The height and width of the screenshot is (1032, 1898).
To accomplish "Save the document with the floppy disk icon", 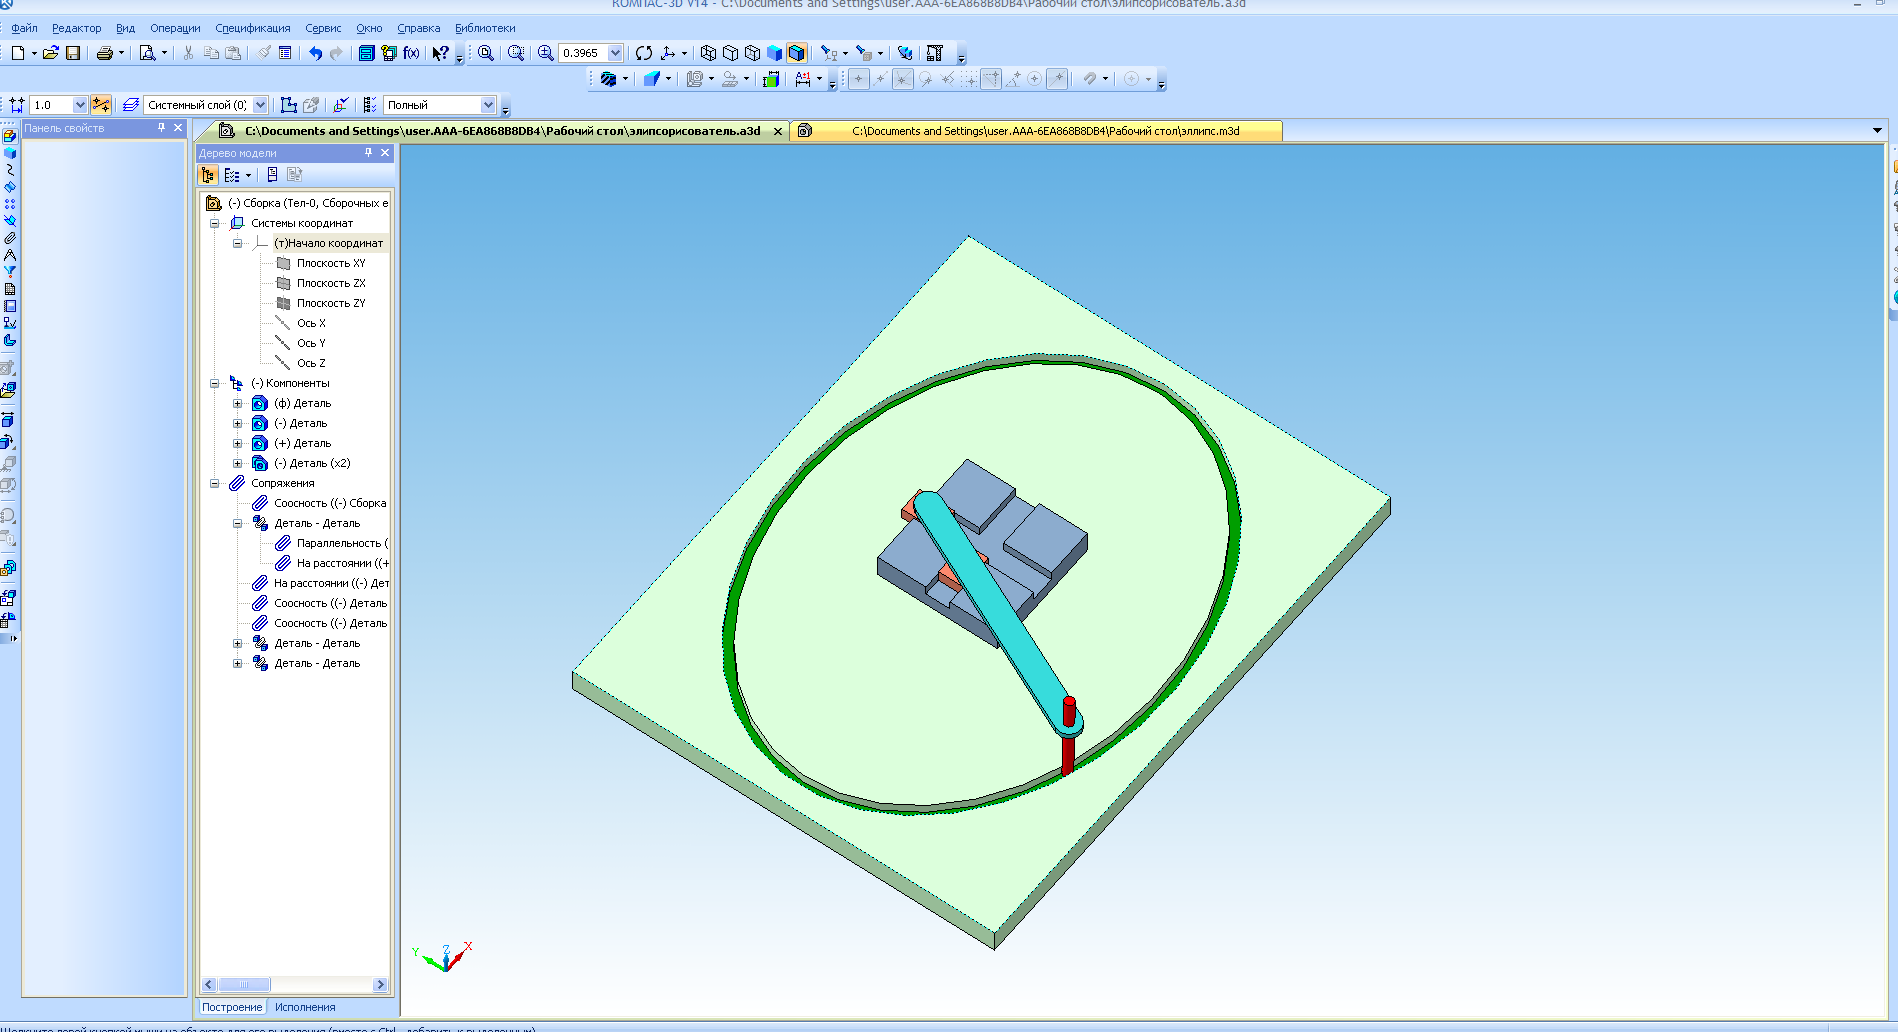I will (x=73, y=53).
